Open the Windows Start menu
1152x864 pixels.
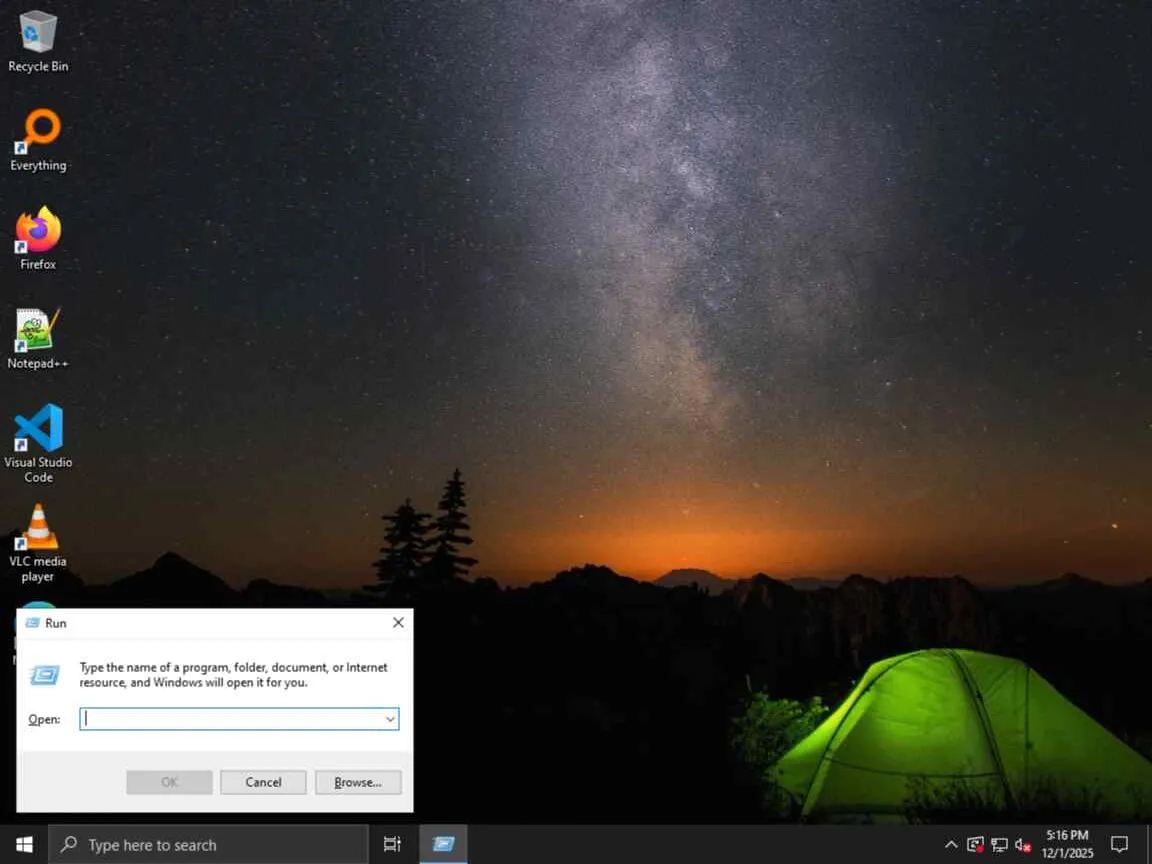point(24,845)
